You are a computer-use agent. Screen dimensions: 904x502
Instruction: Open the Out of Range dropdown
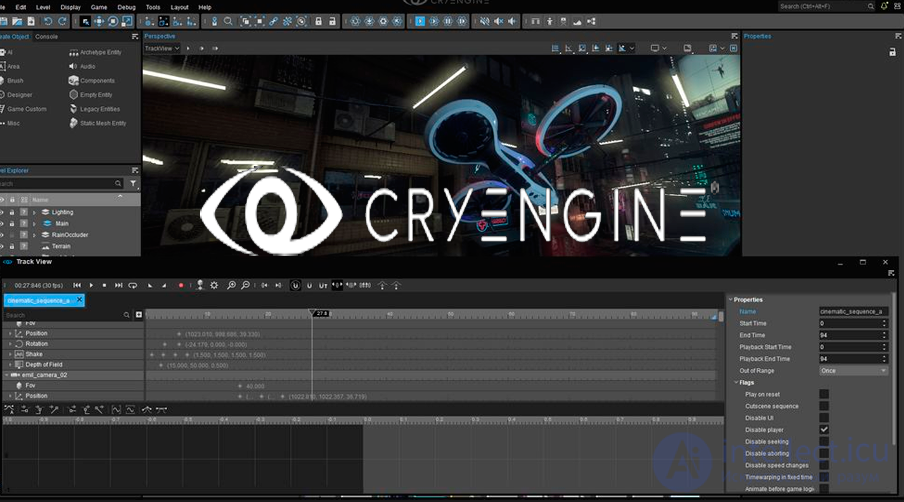(x=853, y=371)
